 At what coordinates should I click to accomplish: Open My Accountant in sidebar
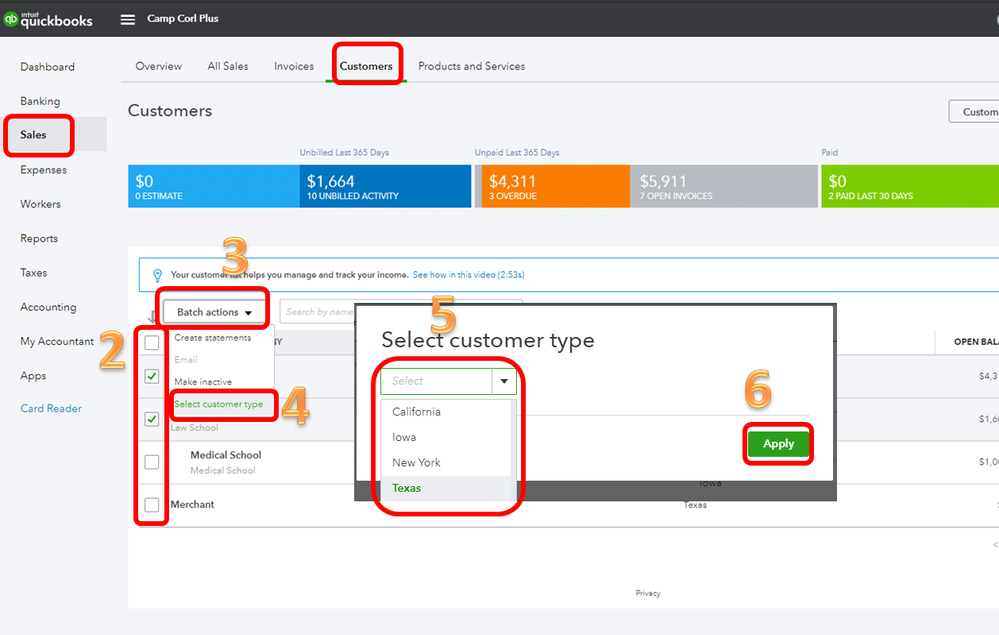[57, 341]
